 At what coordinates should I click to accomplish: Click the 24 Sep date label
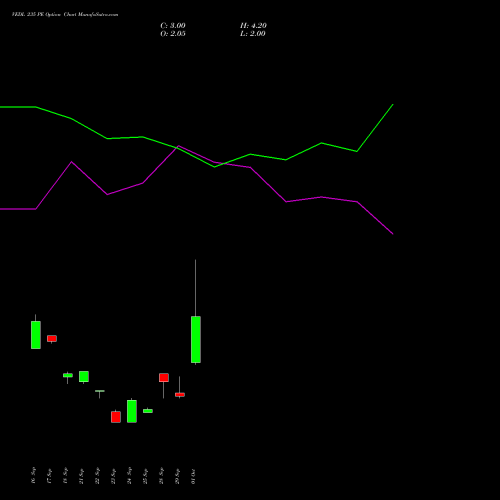129,476
